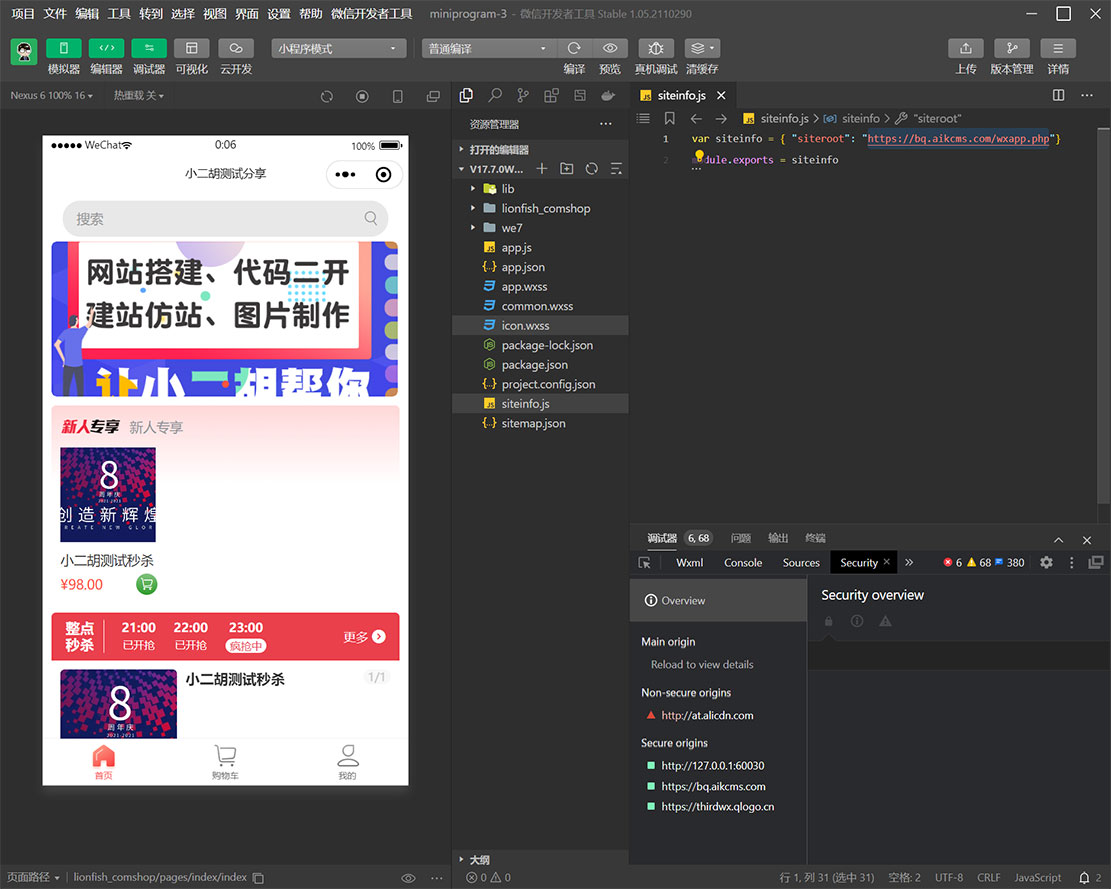The width and height of the screenshot is (1111, 889).
Task: Open app.json file
Action: [x=540, y=267]
